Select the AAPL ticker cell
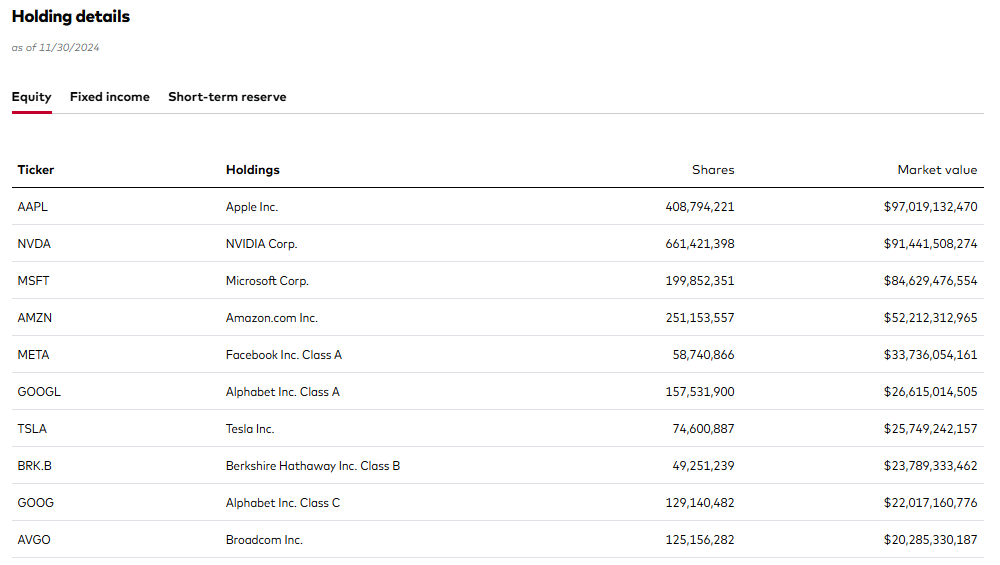This screenshot has width=1000, height=565. pos(33,207)
